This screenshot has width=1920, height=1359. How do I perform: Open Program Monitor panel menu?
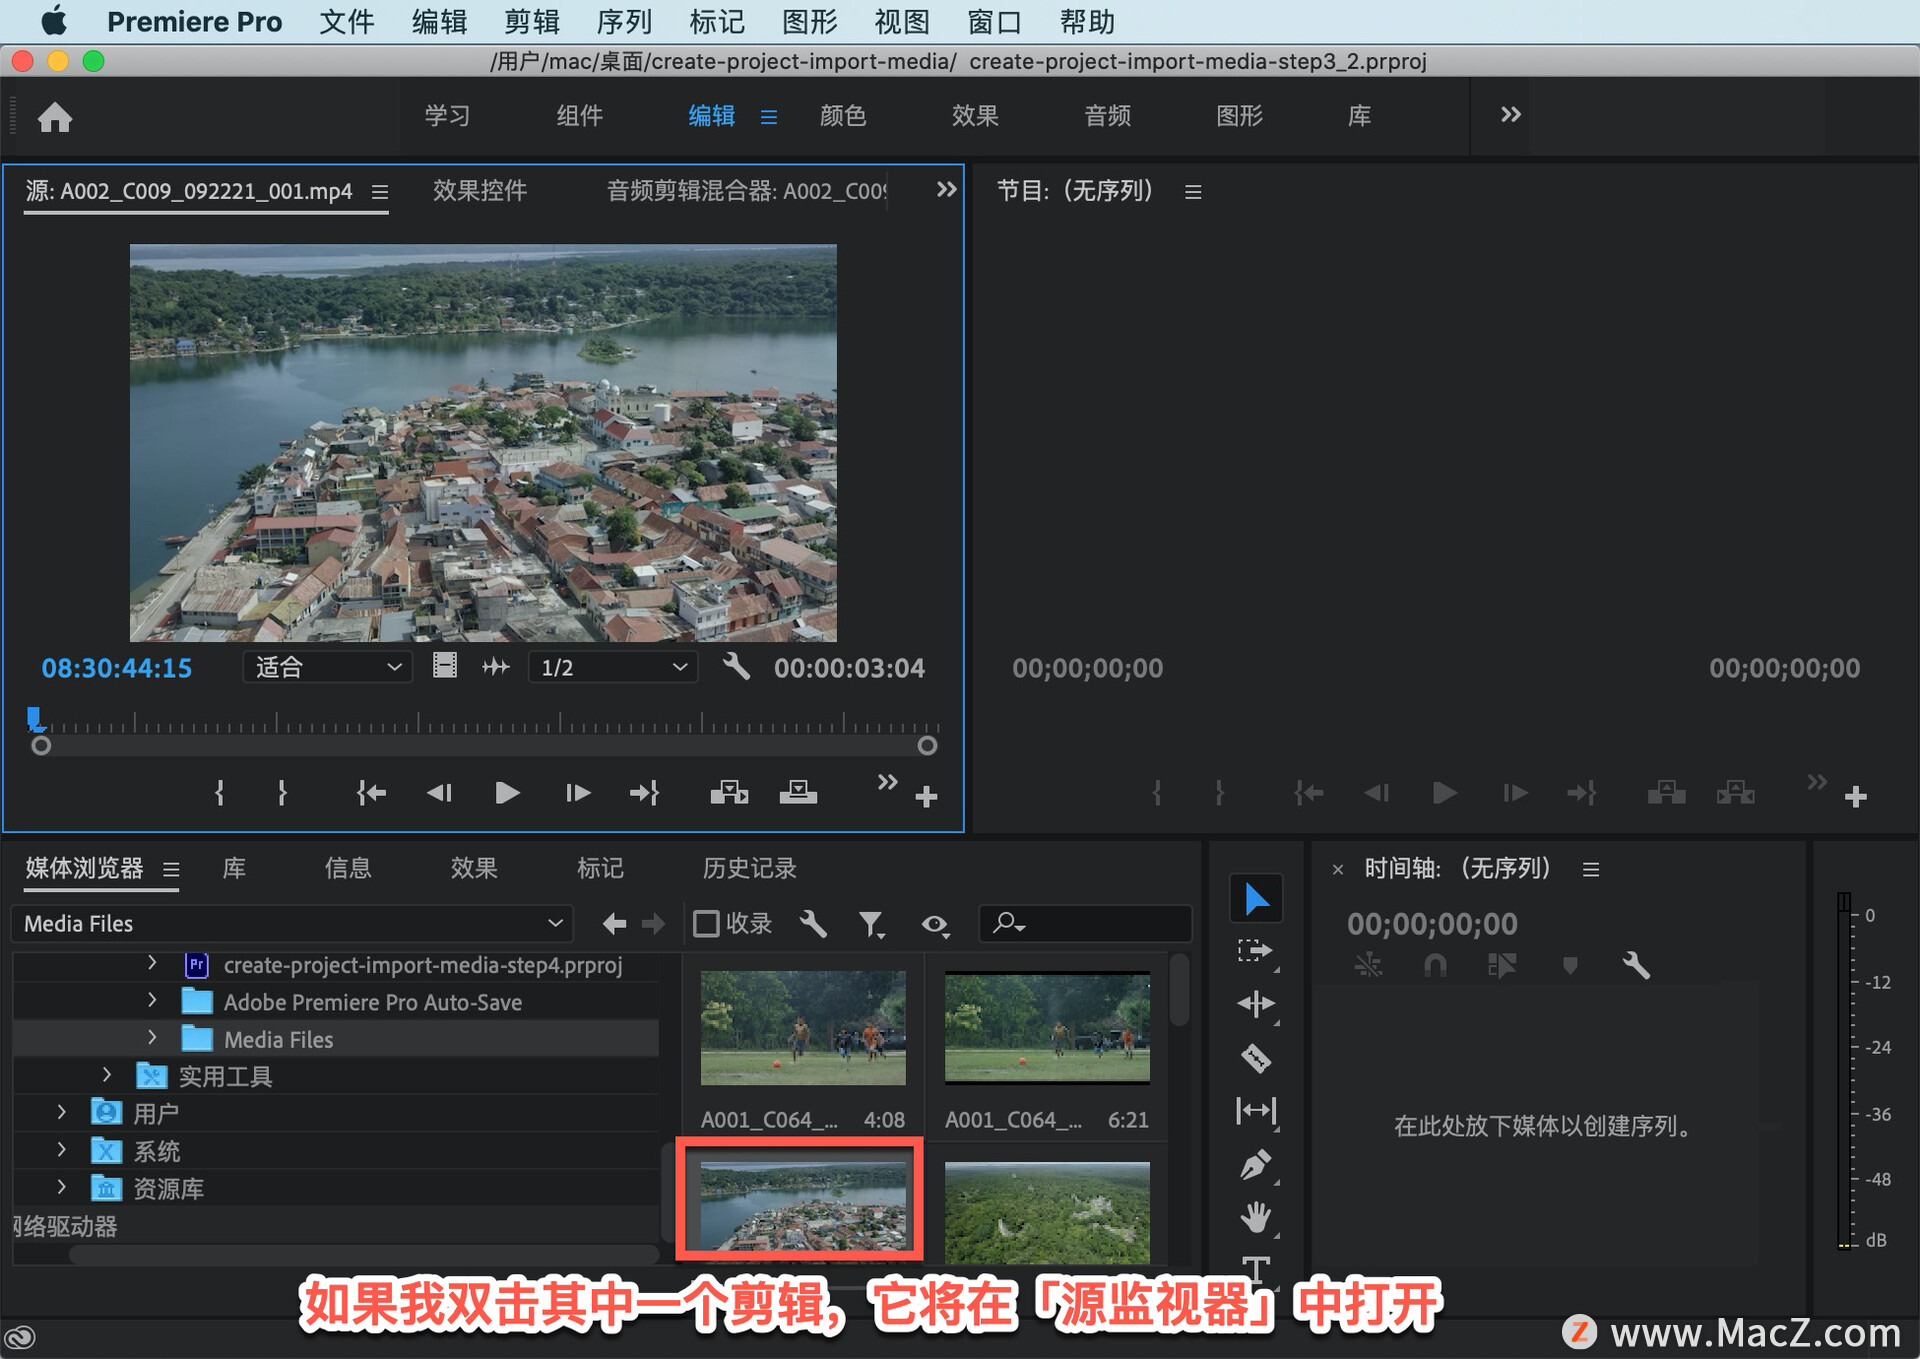[x=1193, y=192]
